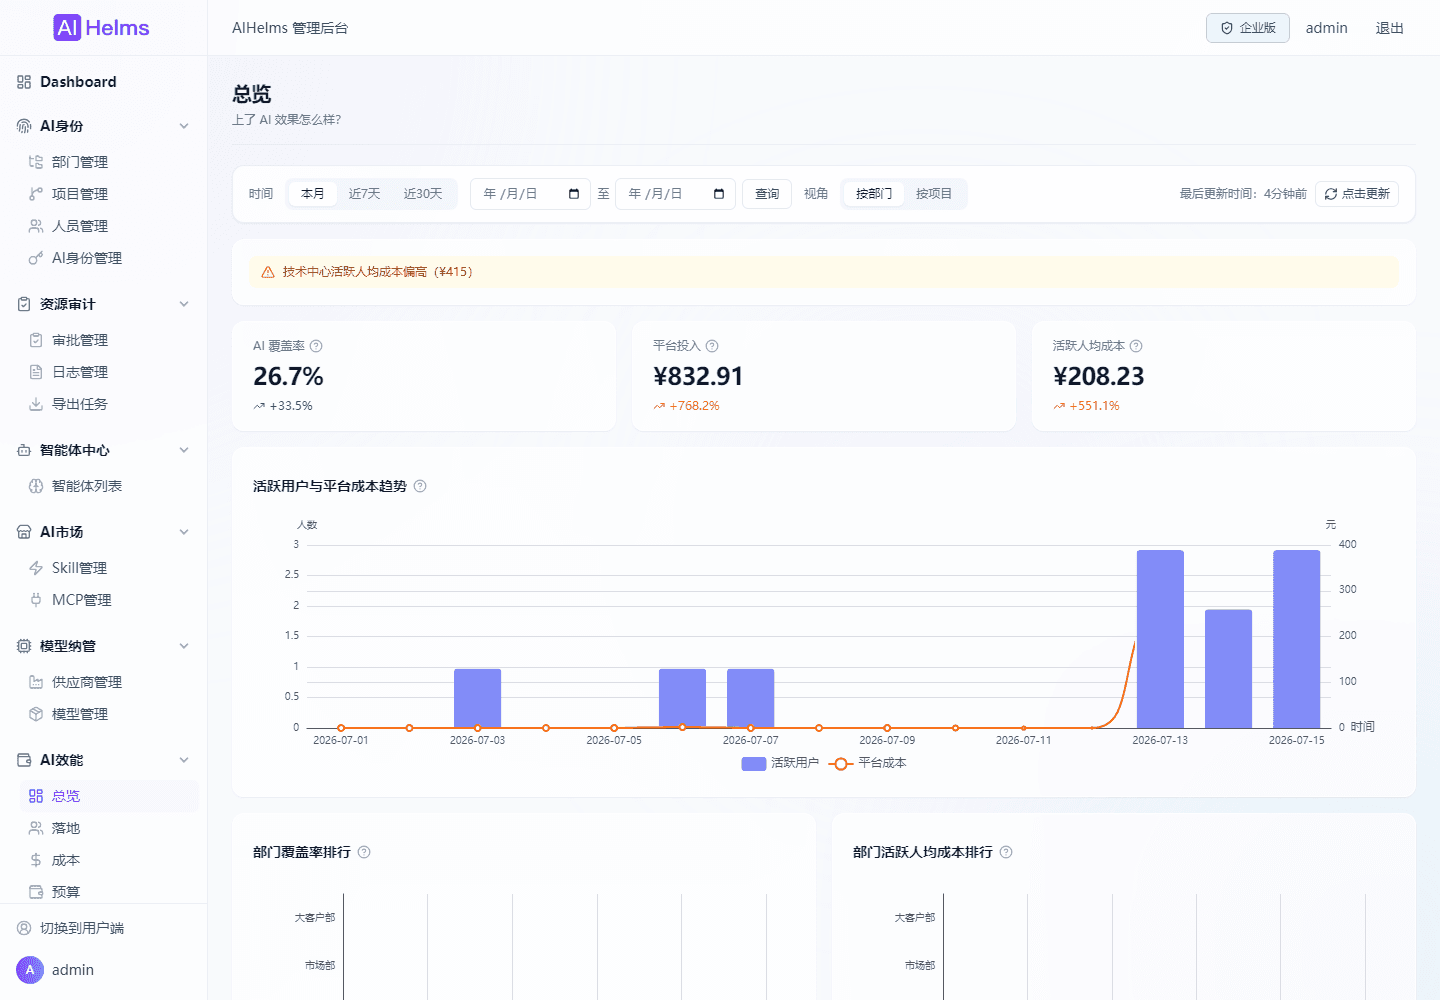The height and width of the screenshot is (1000, 1440).
Task: Toggle 平台成本 legend series
Action: pos(868,763)
